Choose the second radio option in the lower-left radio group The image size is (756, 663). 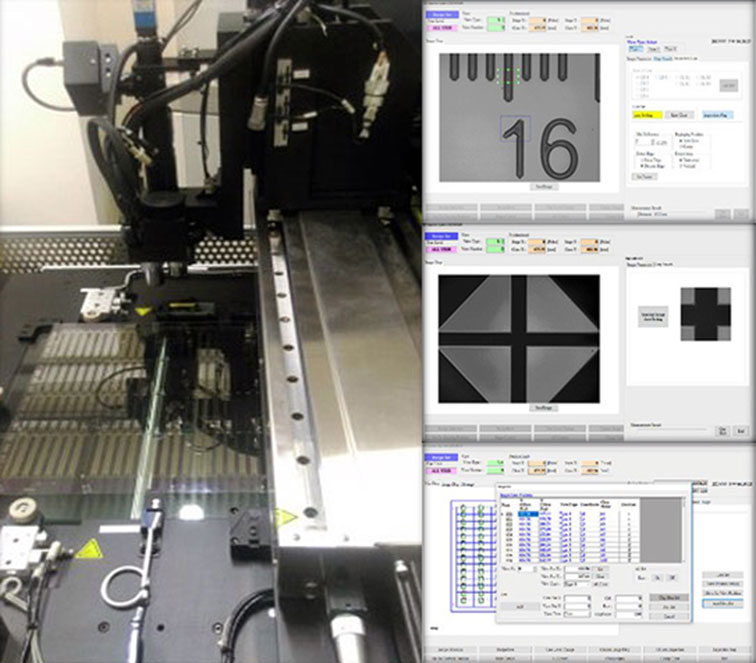point(640,165)
